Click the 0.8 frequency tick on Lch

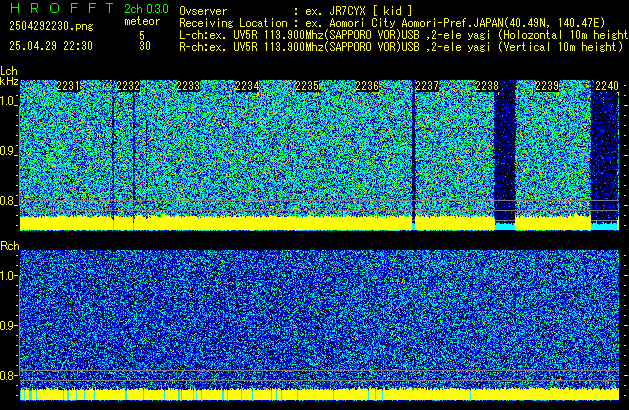[8, 201]
